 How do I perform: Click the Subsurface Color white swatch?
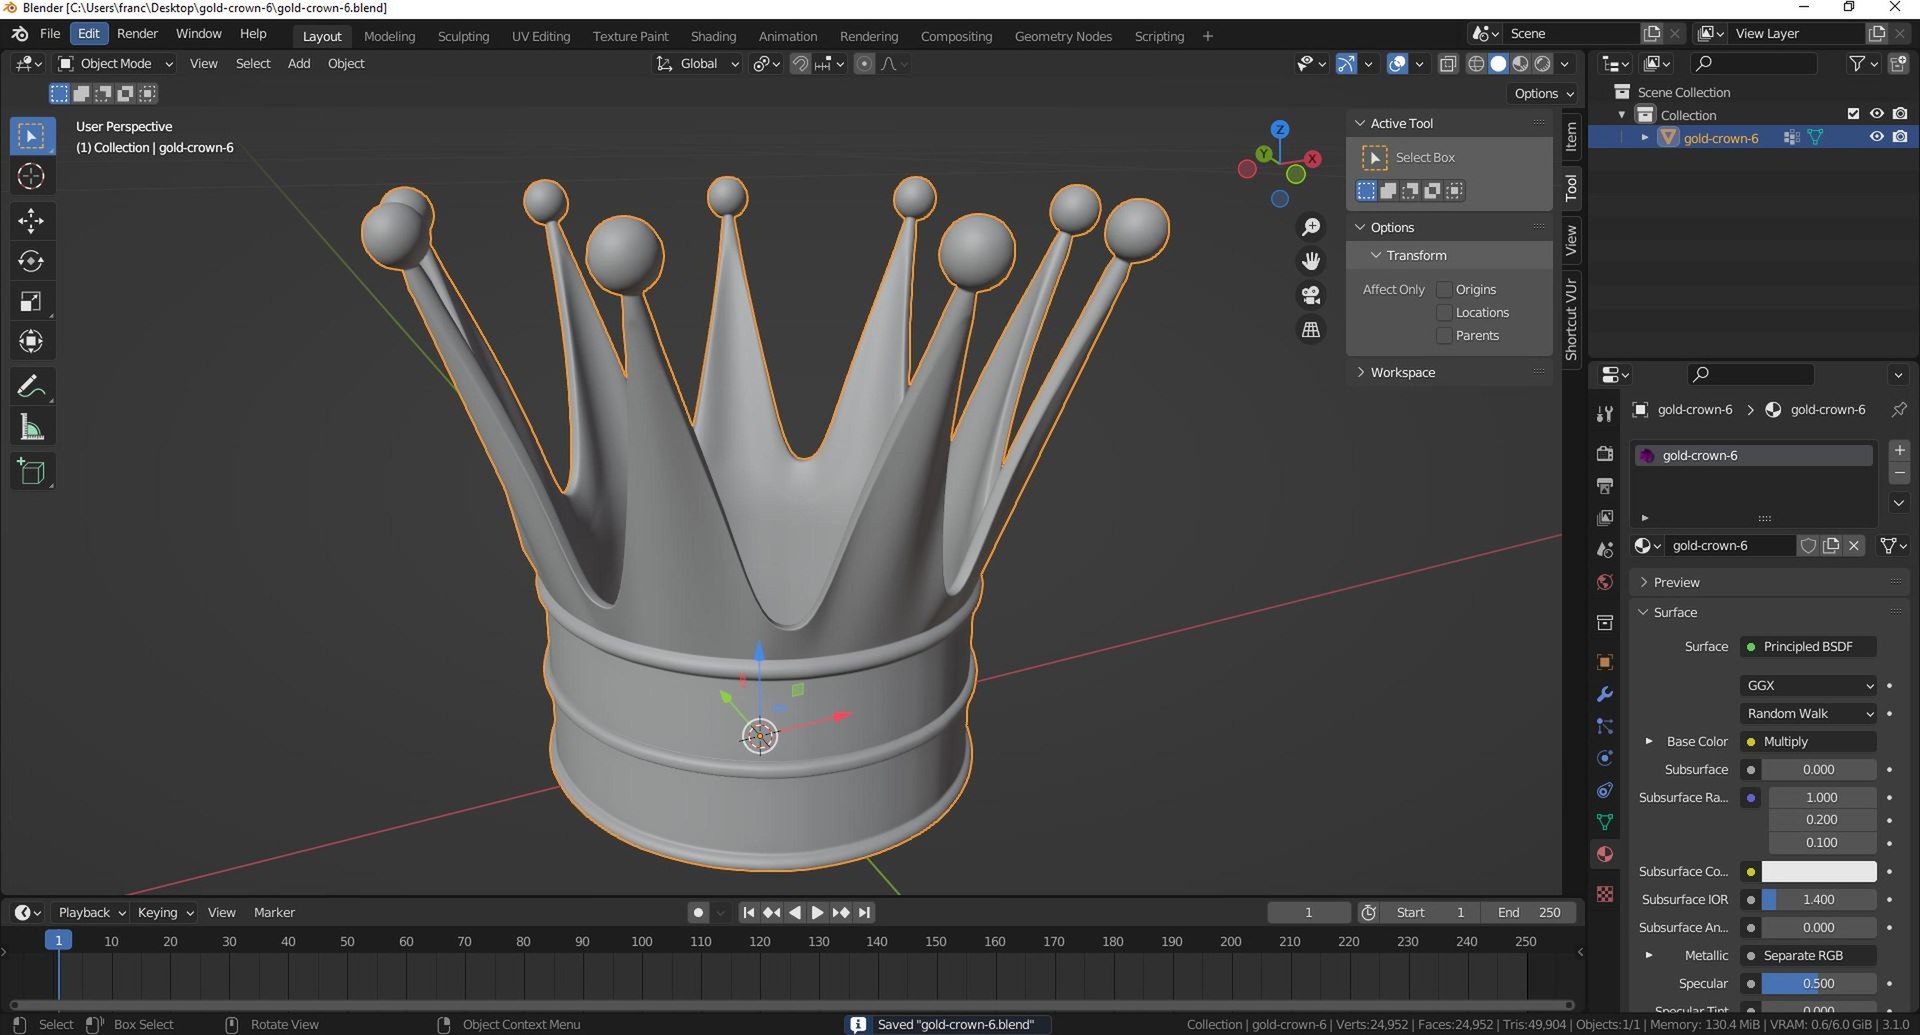coord(1819,871)
